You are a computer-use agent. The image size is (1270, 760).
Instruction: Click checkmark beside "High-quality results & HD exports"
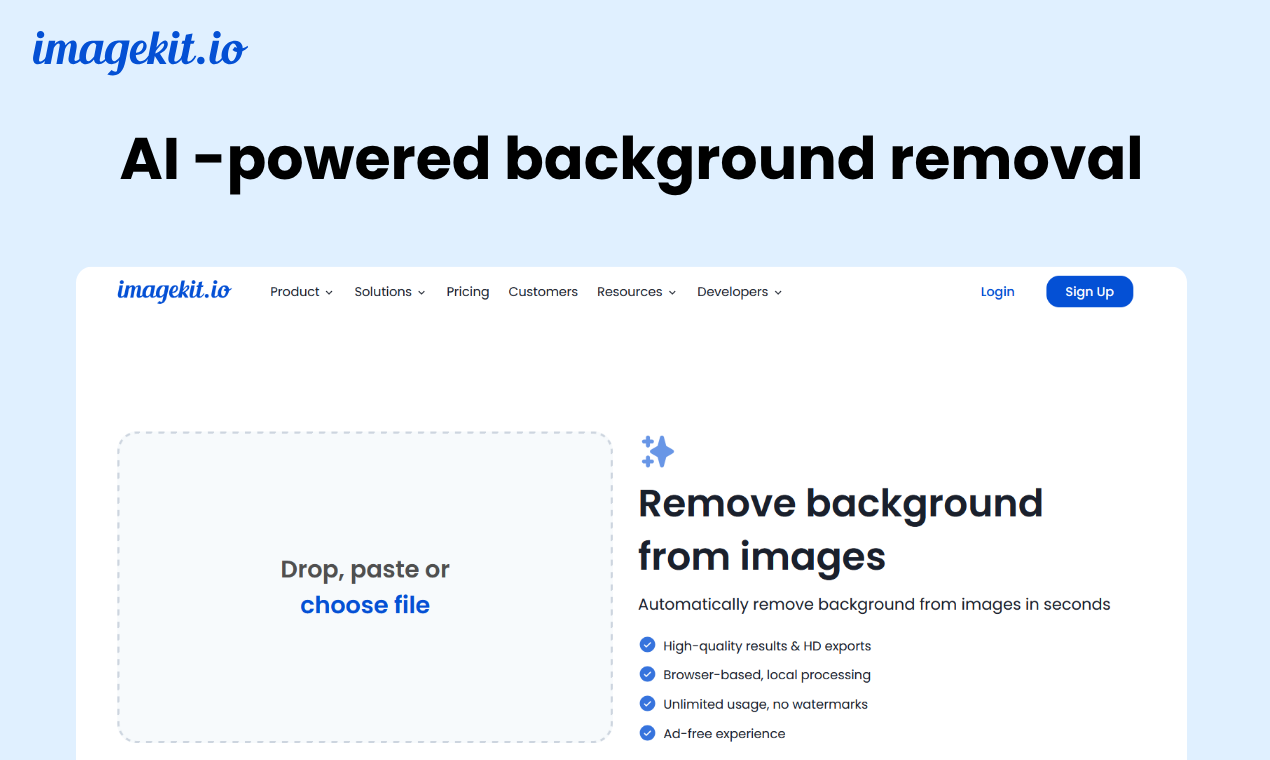pyautogui.click(x=647, y=645)
